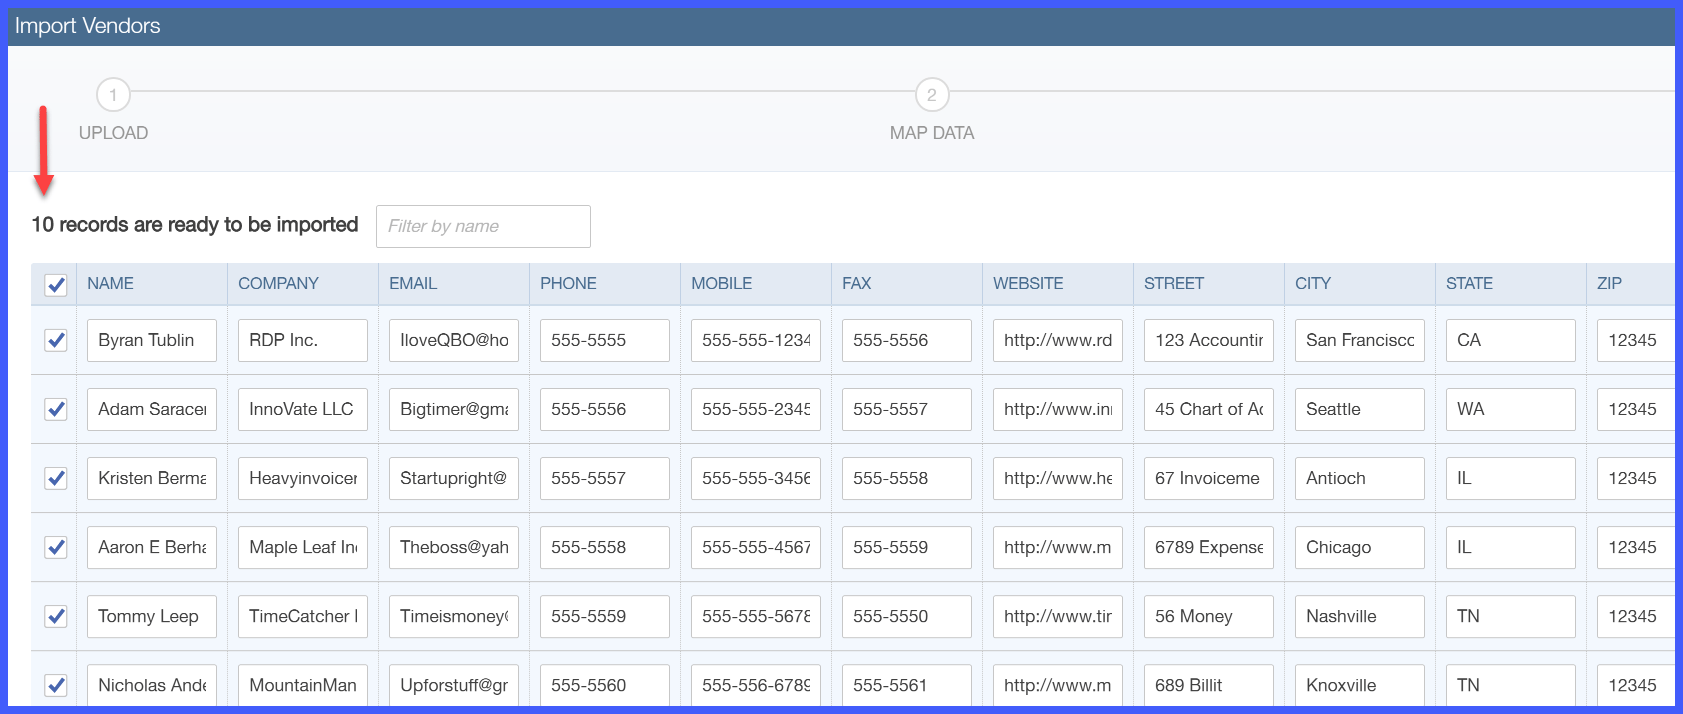Click the STATE column header
The height and width of the screenshot is (714, 1683).
tap(1469, 283)
